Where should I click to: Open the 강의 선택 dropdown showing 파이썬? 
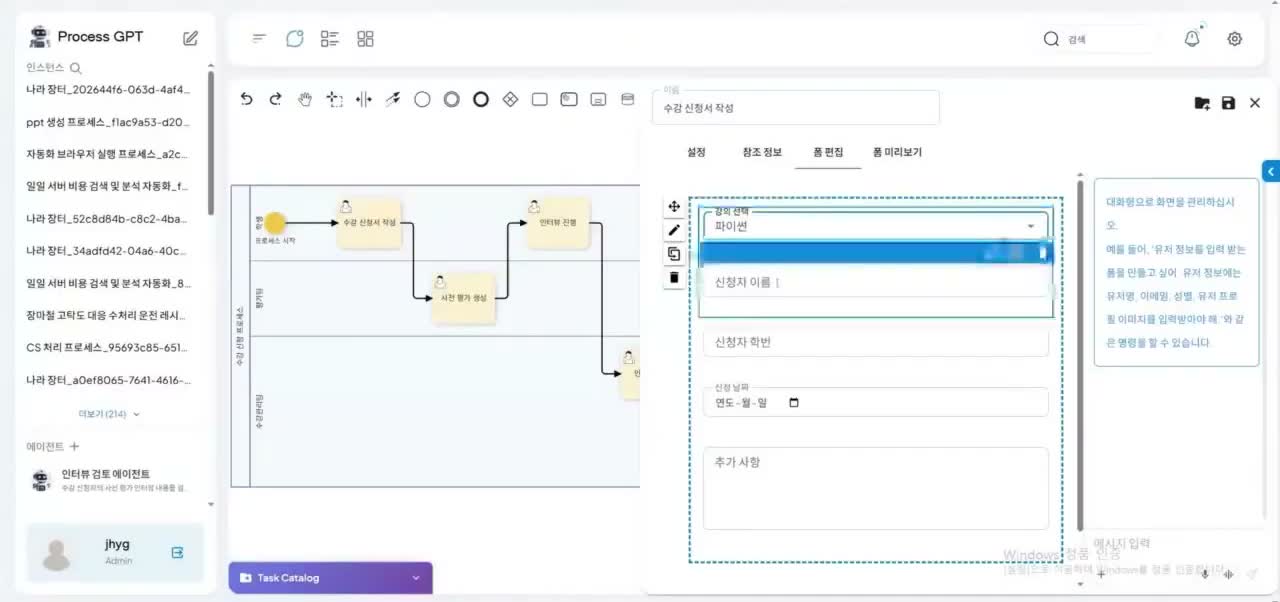coord(876,225)
